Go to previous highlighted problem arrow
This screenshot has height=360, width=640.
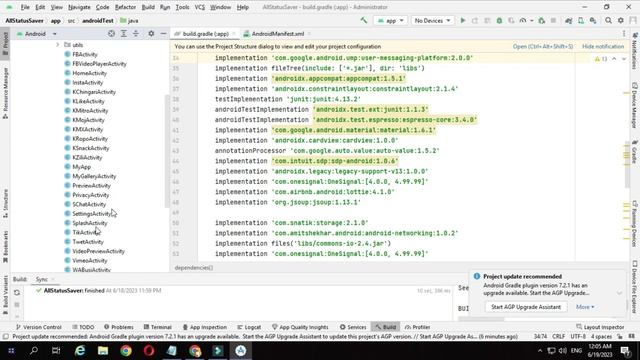click(x=614, y=59)
